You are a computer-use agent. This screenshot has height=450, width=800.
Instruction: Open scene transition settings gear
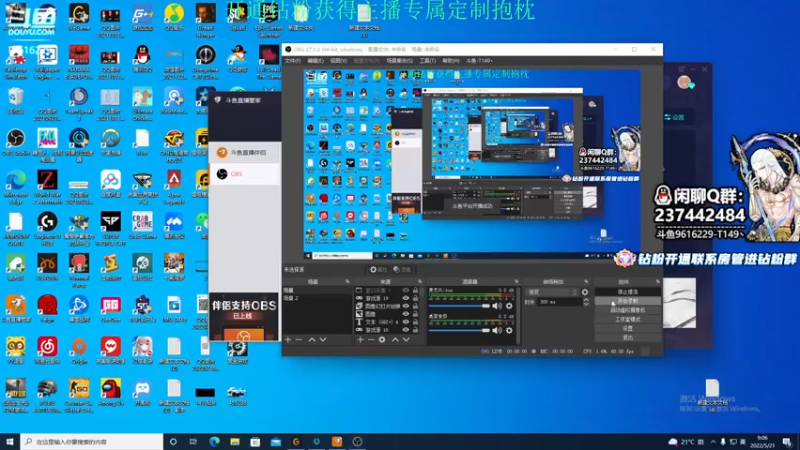585,292
